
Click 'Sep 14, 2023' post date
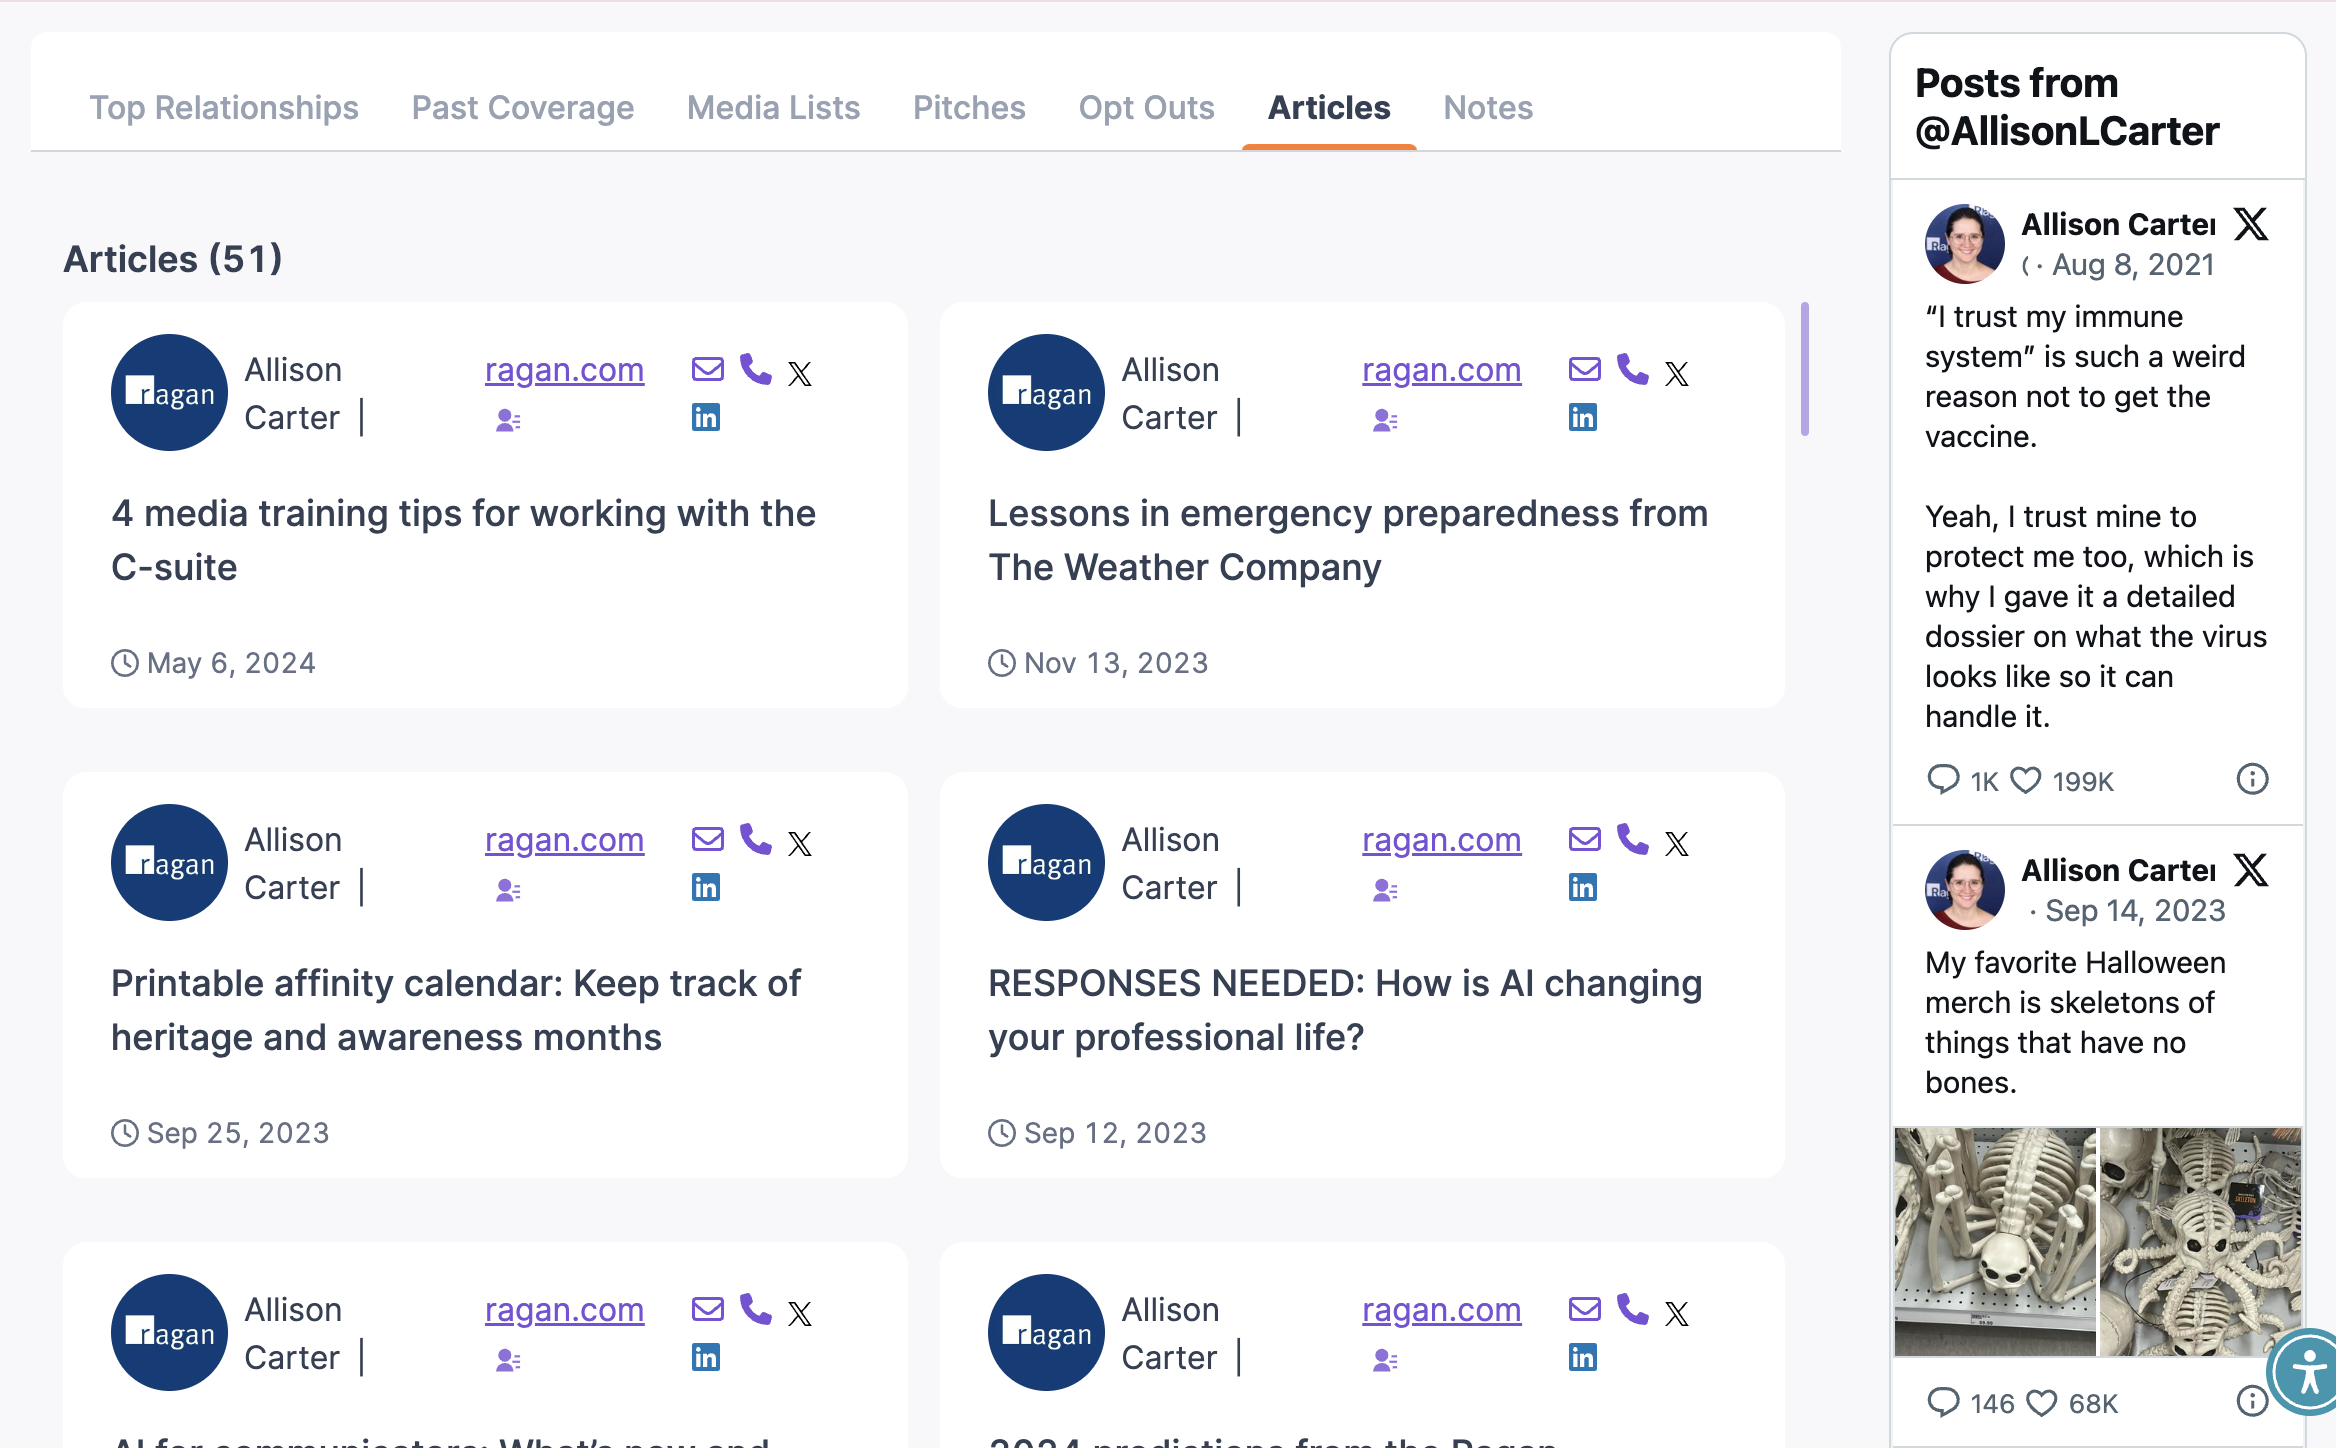pos(2135,911)
